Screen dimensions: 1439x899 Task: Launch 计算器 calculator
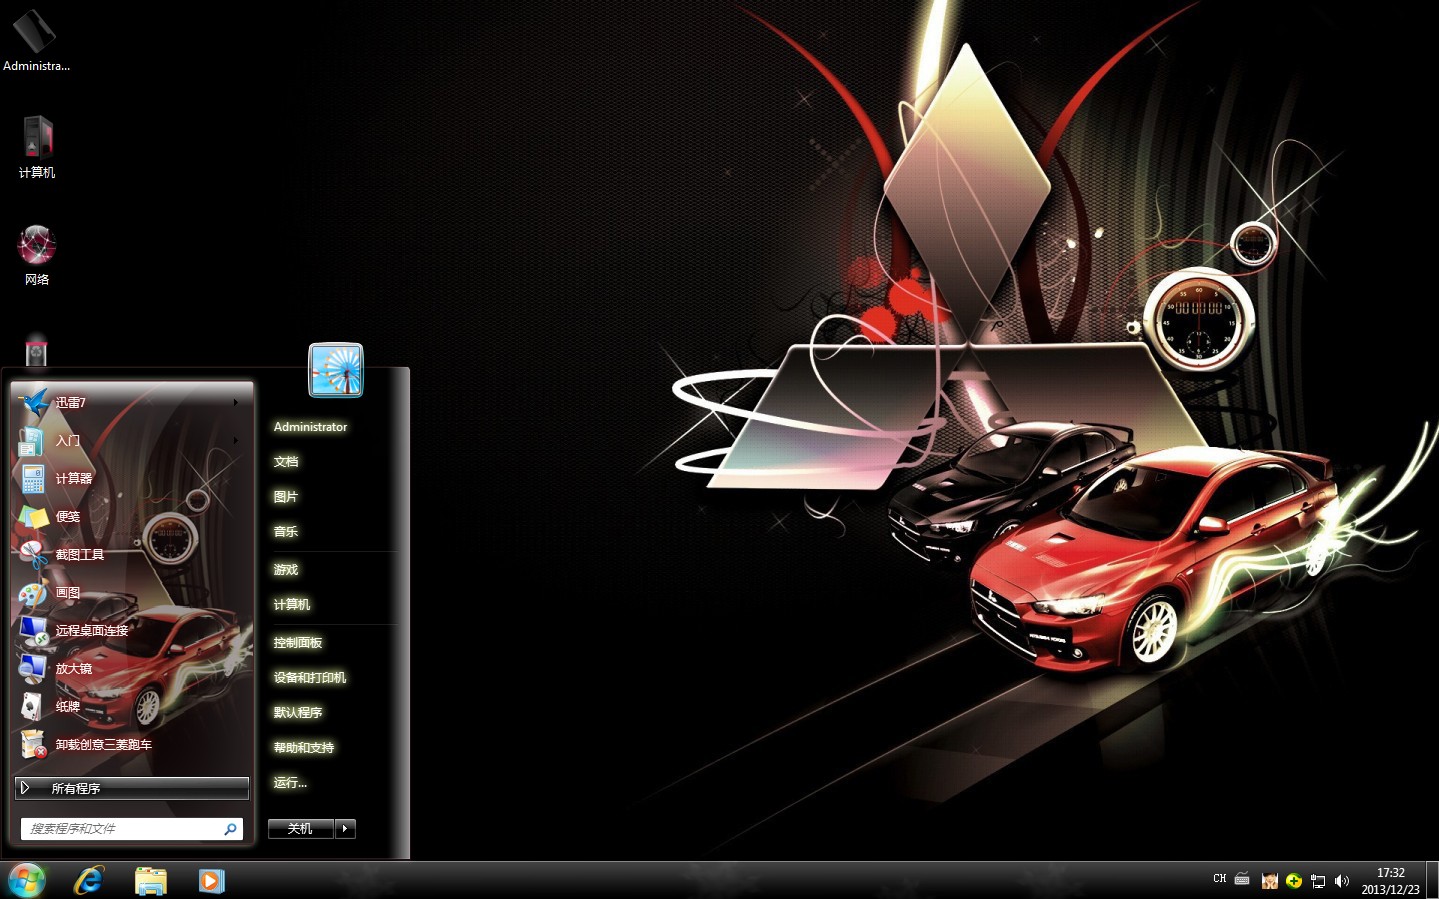tap(130, 478)
